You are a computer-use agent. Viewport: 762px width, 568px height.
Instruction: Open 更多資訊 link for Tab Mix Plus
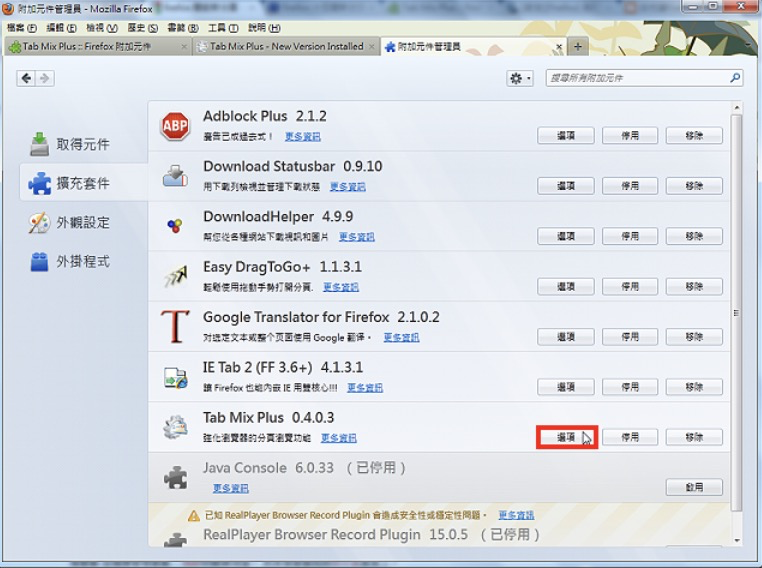point(339,438)
